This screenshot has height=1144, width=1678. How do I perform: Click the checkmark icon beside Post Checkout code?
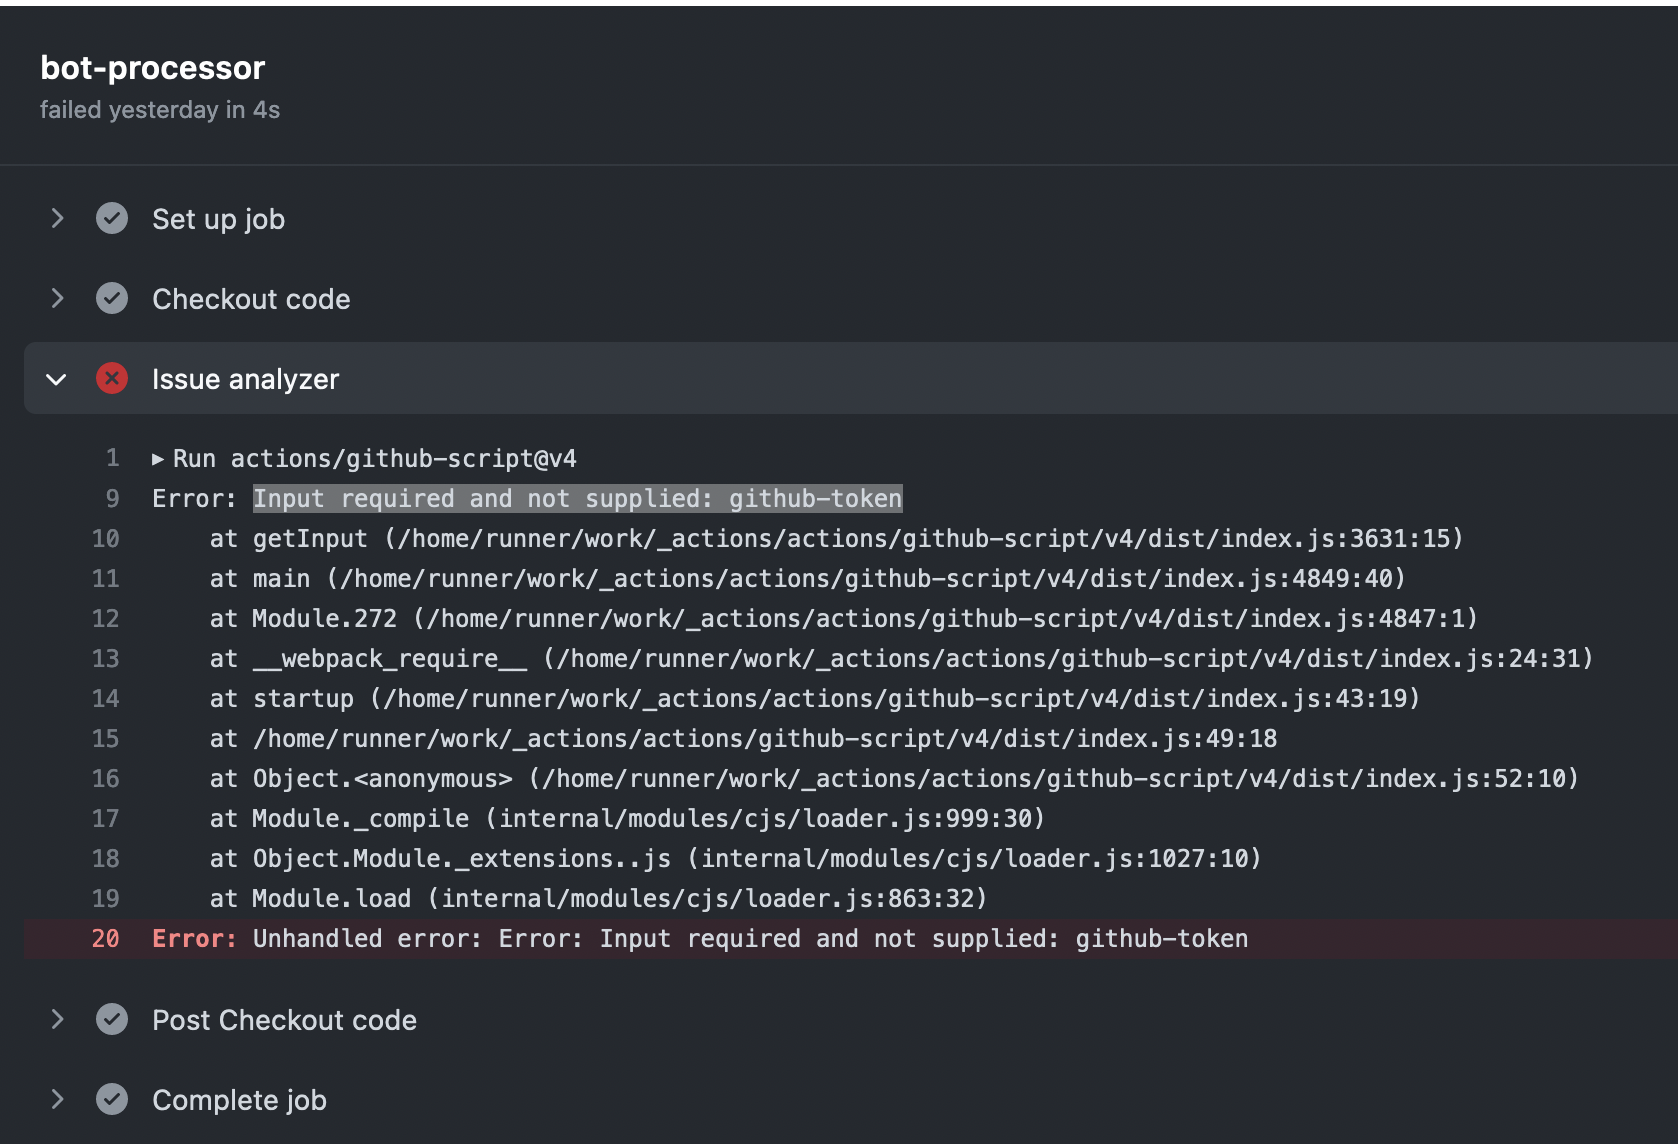pos(111,1019)
